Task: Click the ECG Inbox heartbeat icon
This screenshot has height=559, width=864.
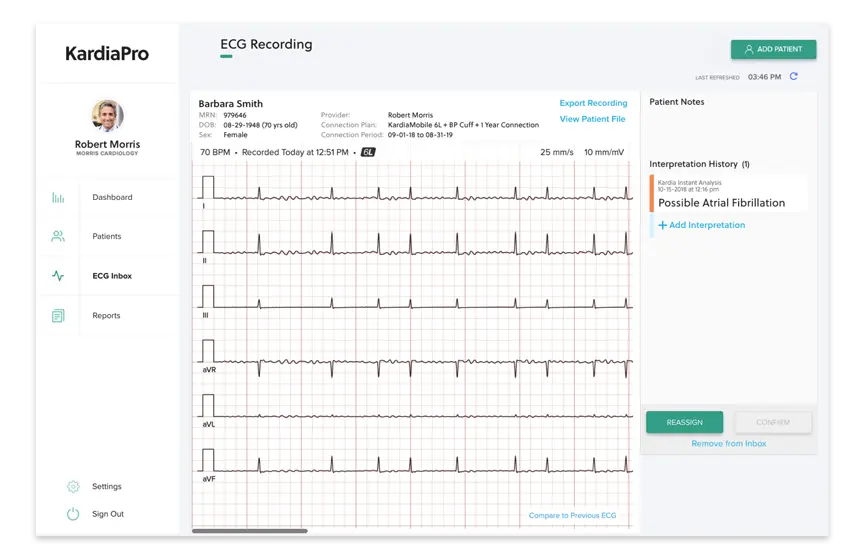Action: (58, 276)
